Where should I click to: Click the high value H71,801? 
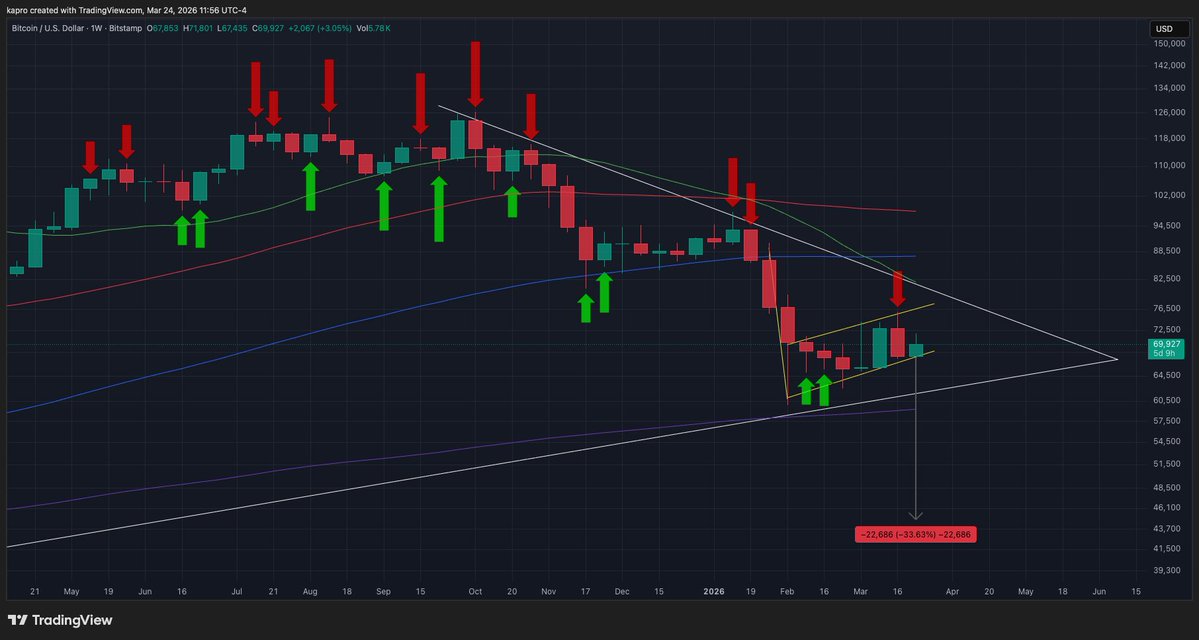click(x=199, y=28)
